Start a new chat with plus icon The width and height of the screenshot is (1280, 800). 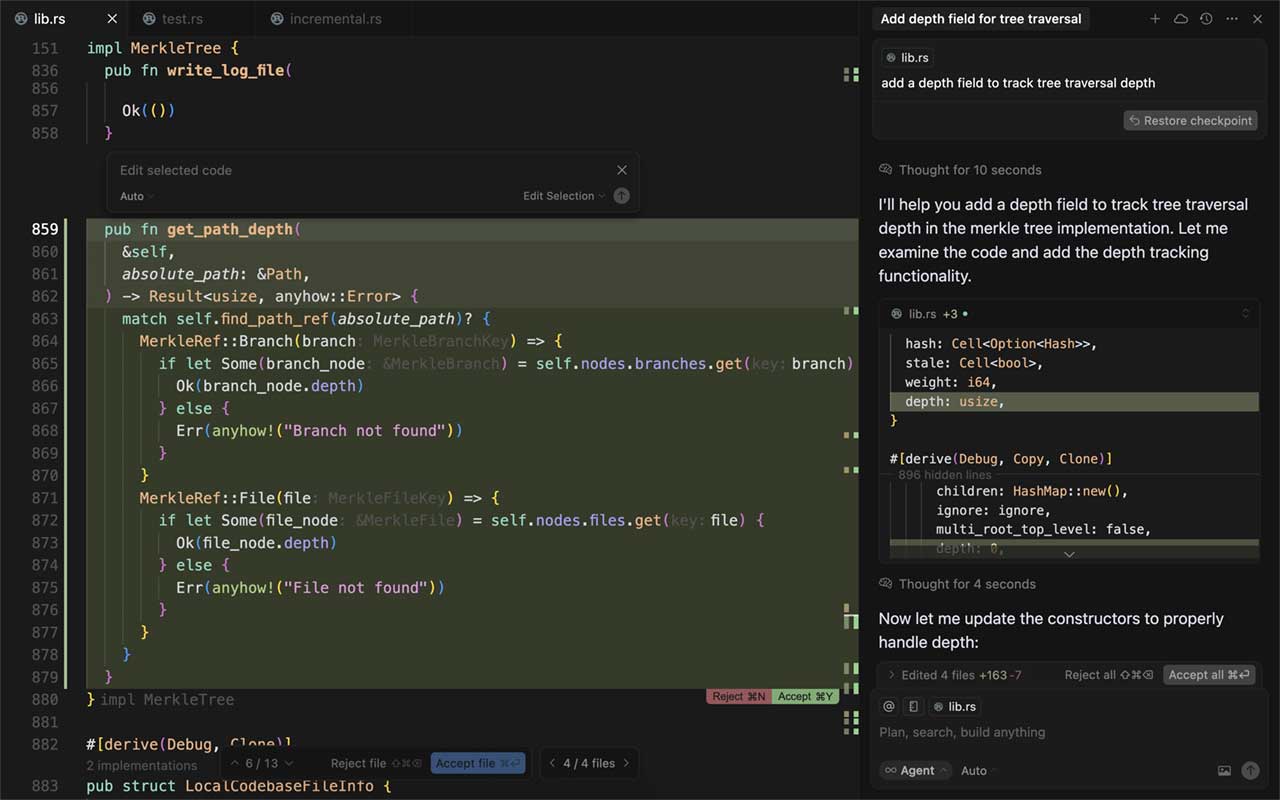coord(1155,19)
